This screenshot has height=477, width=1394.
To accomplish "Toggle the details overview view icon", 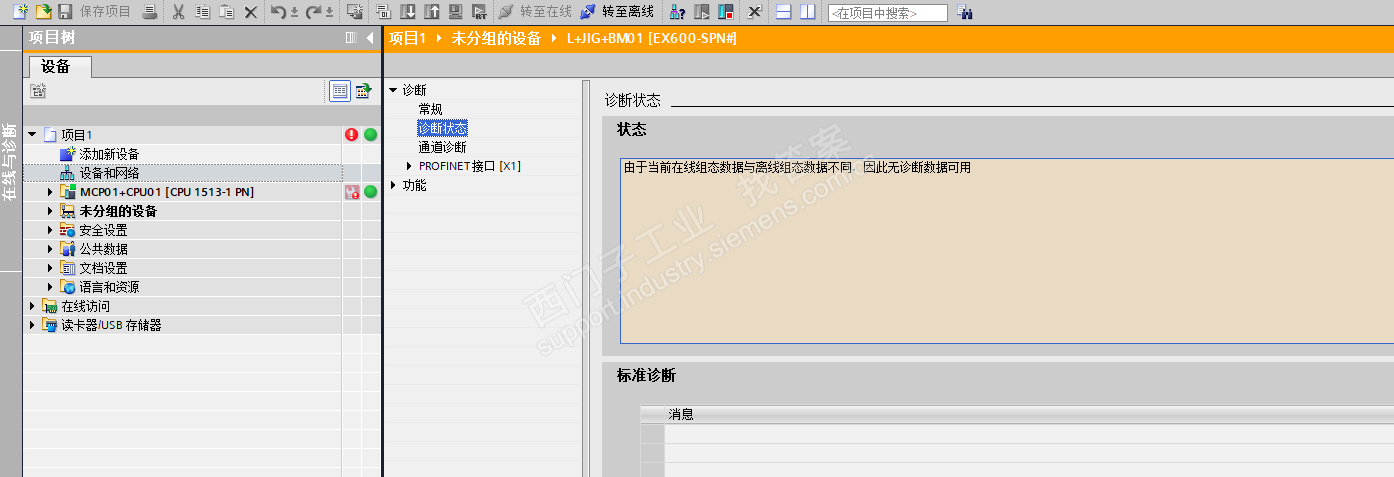I will pos(341,91).
